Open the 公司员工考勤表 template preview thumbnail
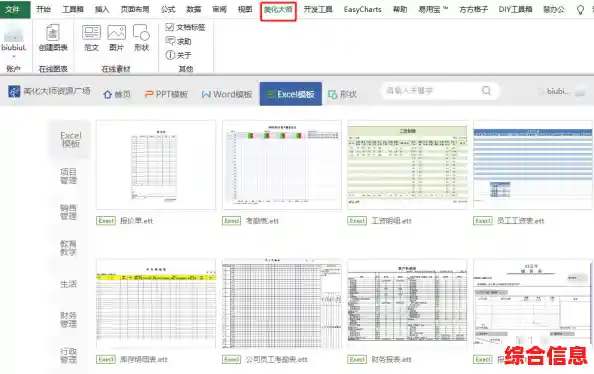The height and width of the screenshot is (374, 594). coord(282,304)
